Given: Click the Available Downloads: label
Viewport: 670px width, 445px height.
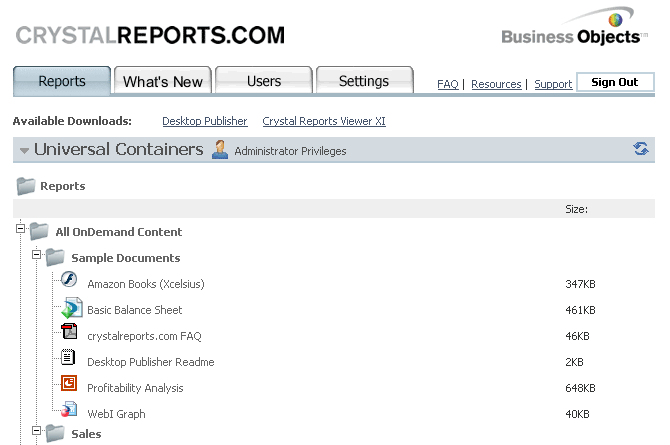Looking at the screenshot, I should [72, 121].
